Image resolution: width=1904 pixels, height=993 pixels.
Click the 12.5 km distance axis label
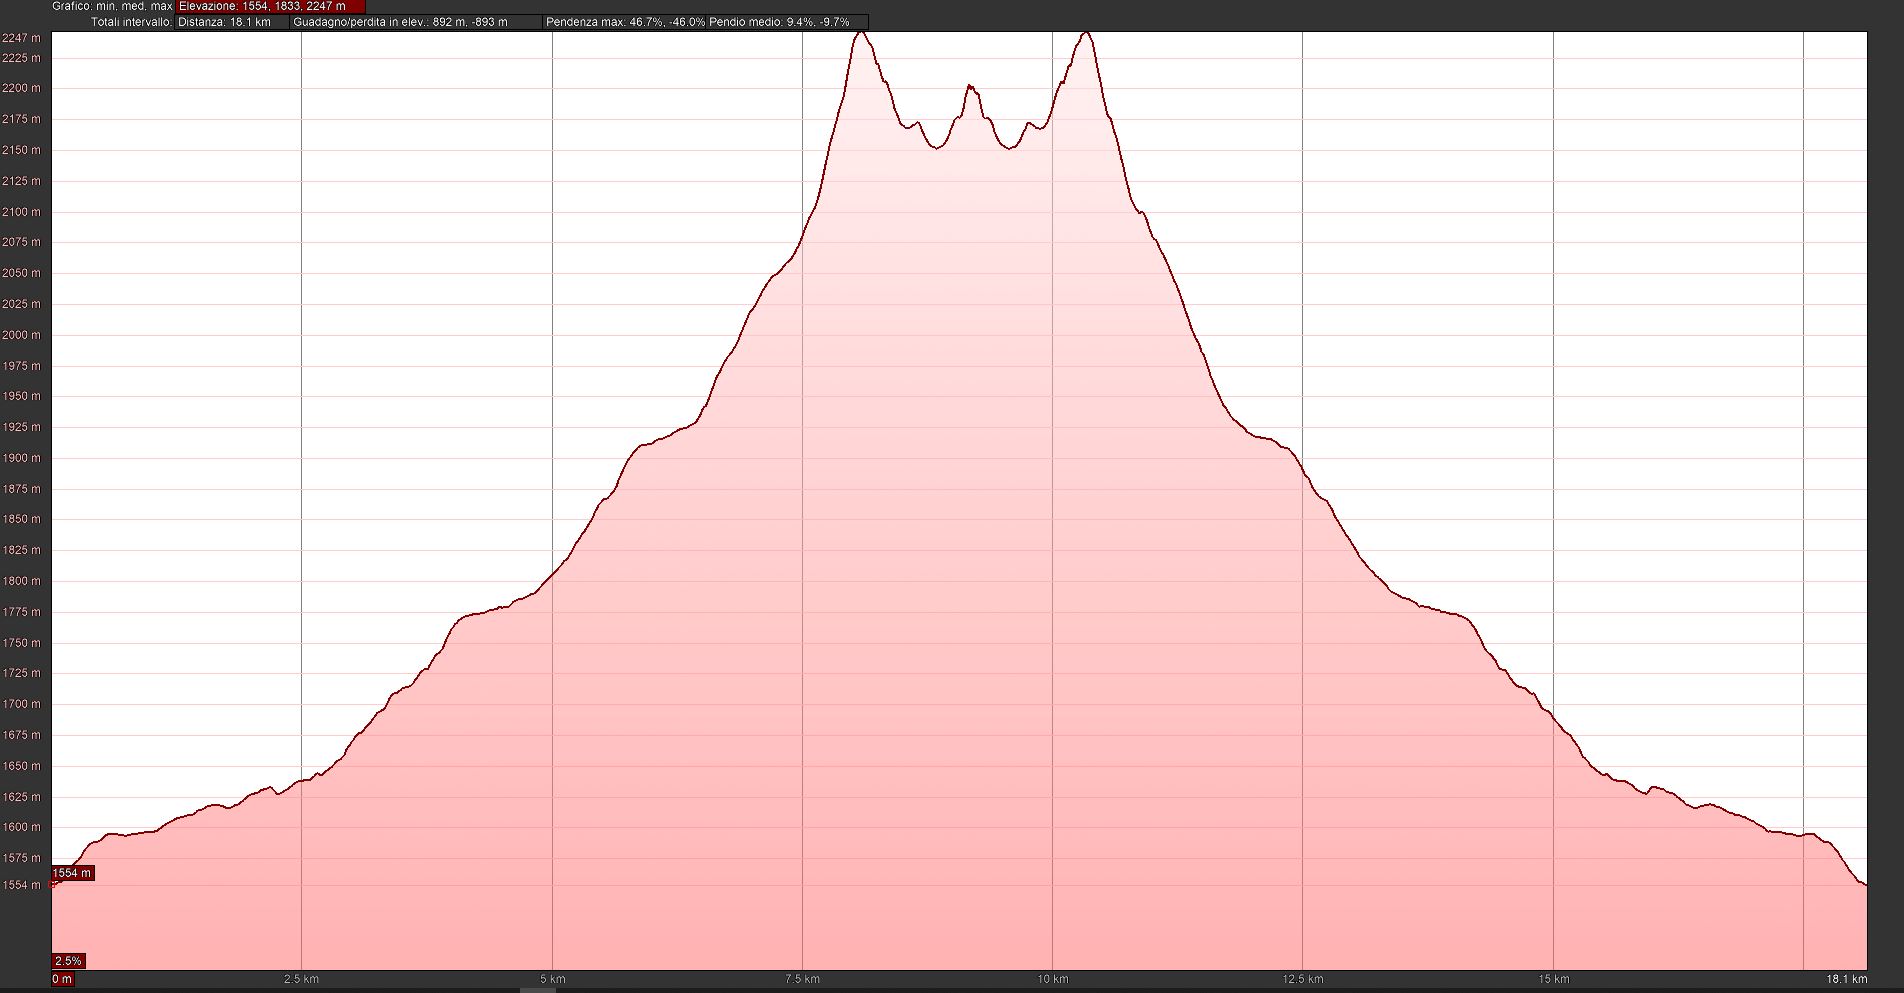point(1302,979)
